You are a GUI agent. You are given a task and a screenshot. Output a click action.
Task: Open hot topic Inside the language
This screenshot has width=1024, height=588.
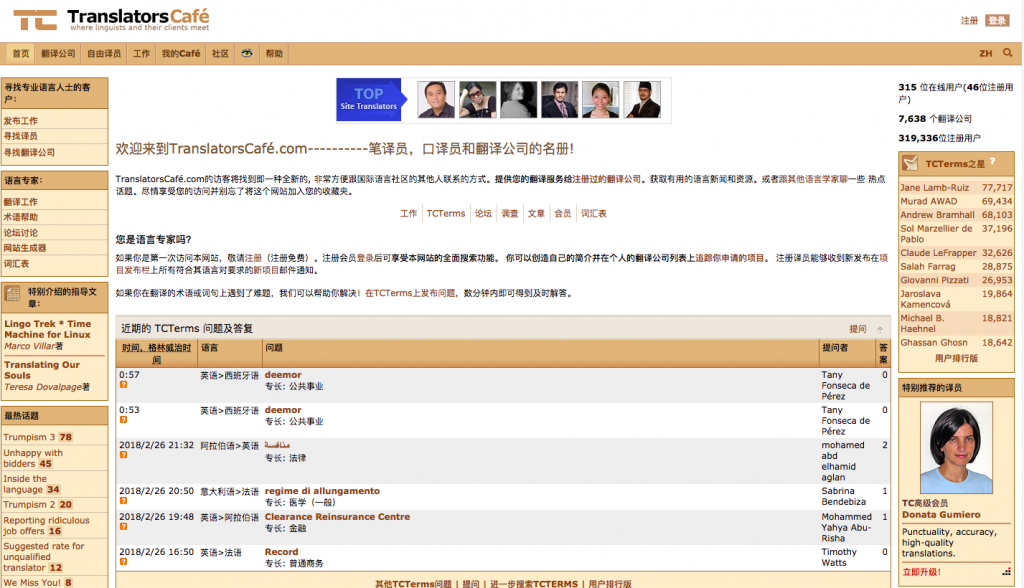[25, 484]
